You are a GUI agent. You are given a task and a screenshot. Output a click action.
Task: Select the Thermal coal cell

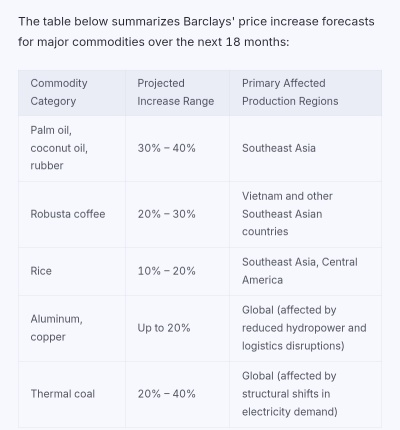pyautogui.click(x=63, y=394)
